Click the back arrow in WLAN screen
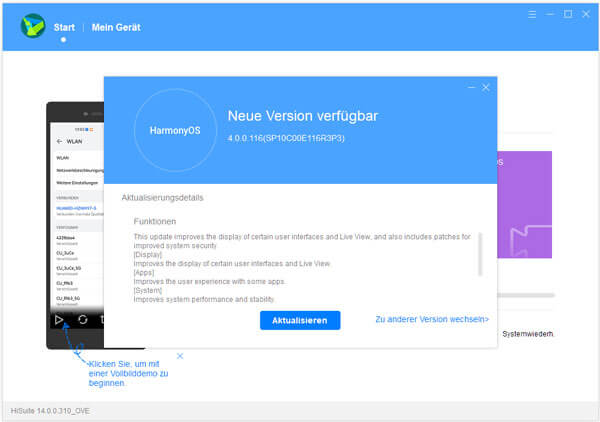 [x=59, y=143]
